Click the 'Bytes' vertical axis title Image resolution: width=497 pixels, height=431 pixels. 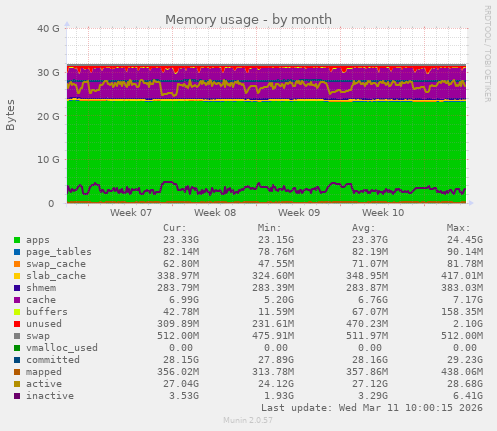pyautogui.click(x=10, y=115)
